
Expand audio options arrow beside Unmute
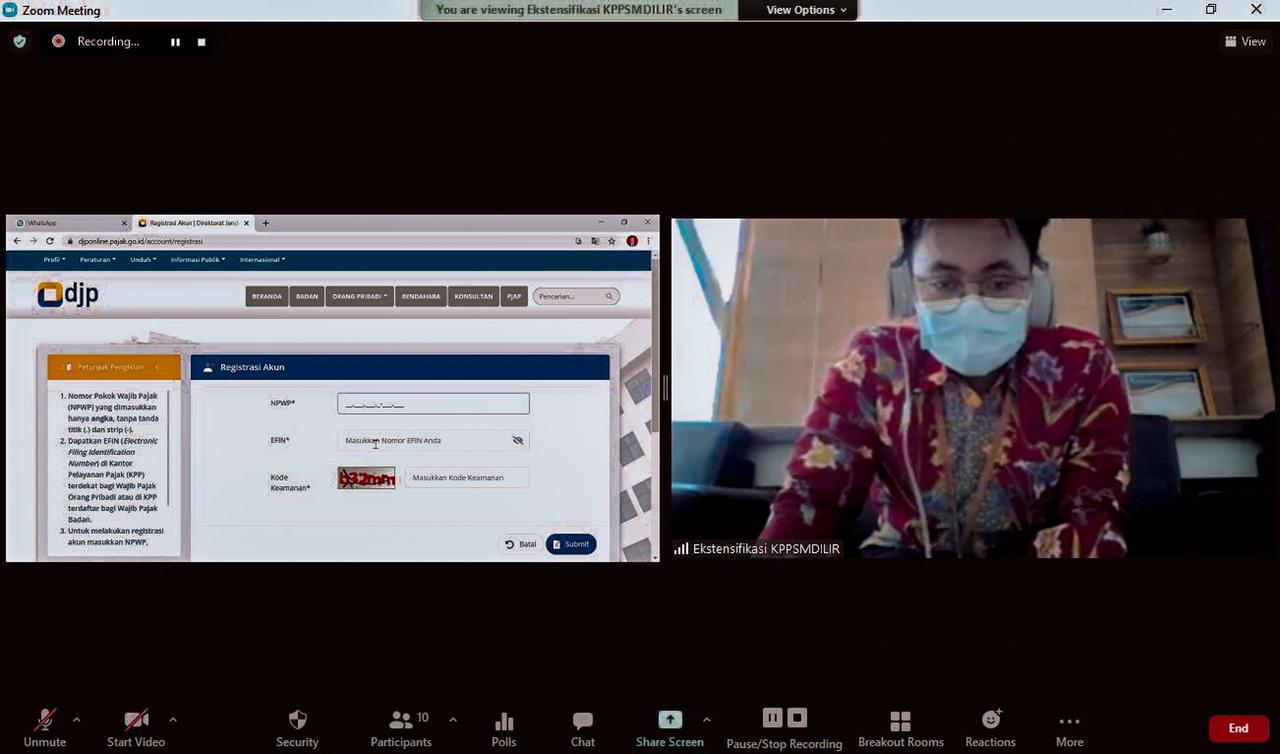coord(76,719)
